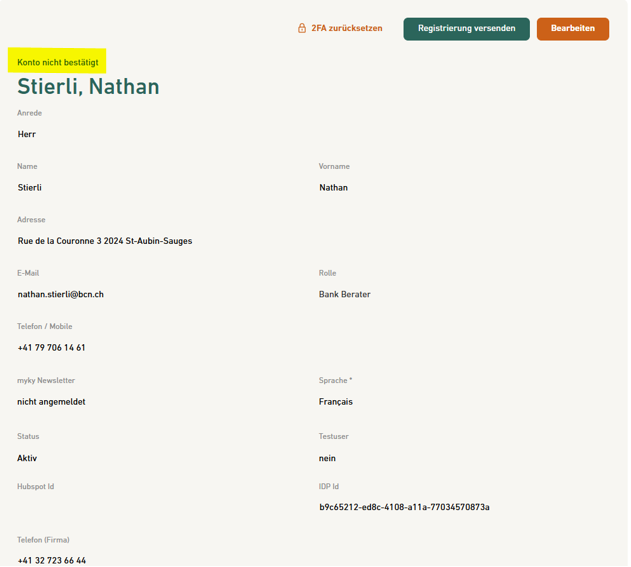Click the address Rue de la Couronne
The image size is (631, 567).
click(105, 241)
